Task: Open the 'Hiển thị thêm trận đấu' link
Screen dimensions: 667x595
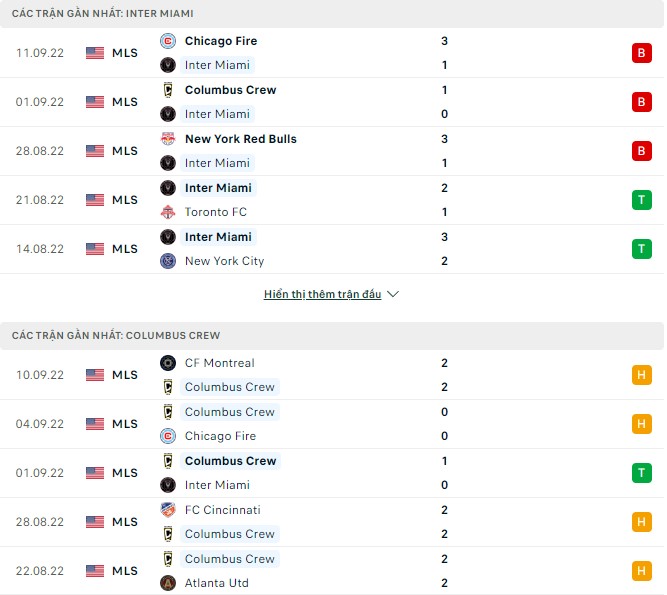Action: coord(323,295)
